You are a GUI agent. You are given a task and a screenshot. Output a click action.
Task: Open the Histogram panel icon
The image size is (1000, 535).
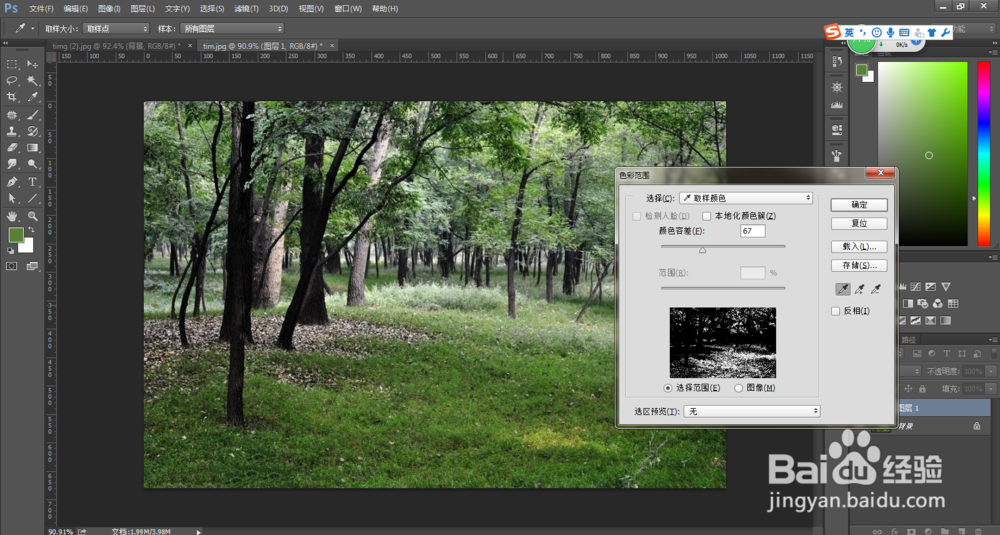(837, 105)
